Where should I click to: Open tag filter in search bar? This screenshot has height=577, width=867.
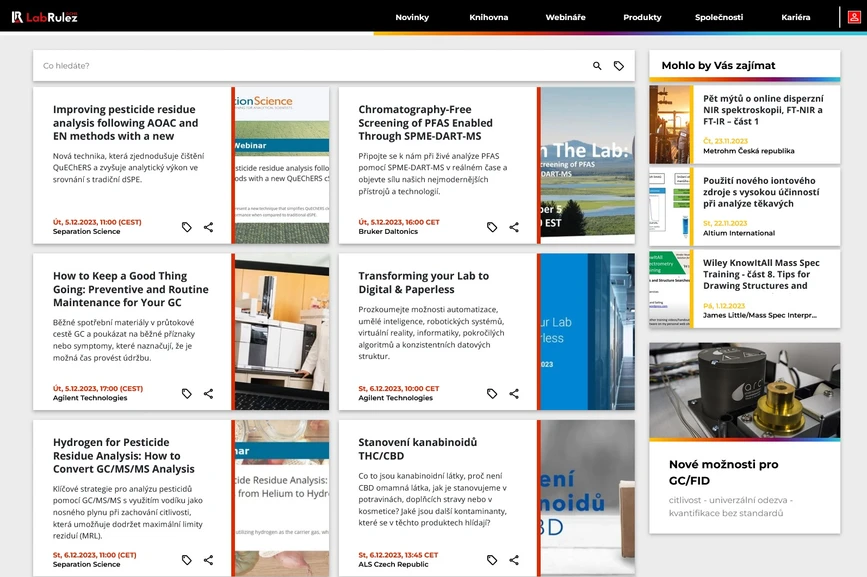(x=619, y=66)
